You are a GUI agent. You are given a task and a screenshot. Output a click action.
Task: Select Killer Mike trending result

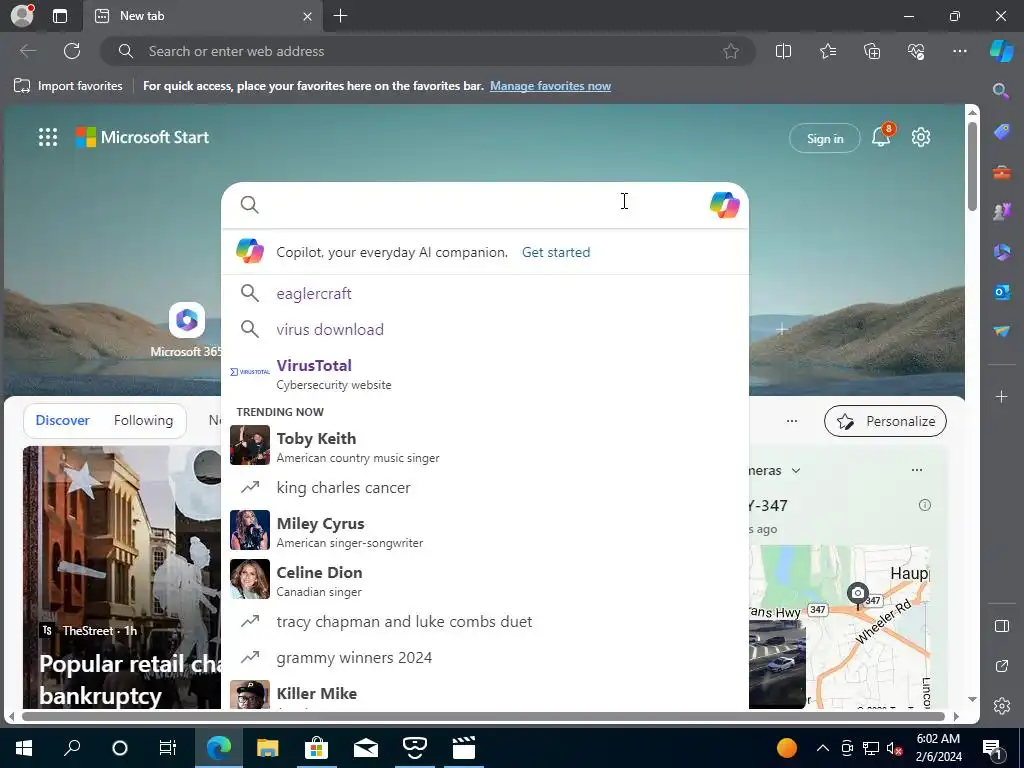click(485, 694)
